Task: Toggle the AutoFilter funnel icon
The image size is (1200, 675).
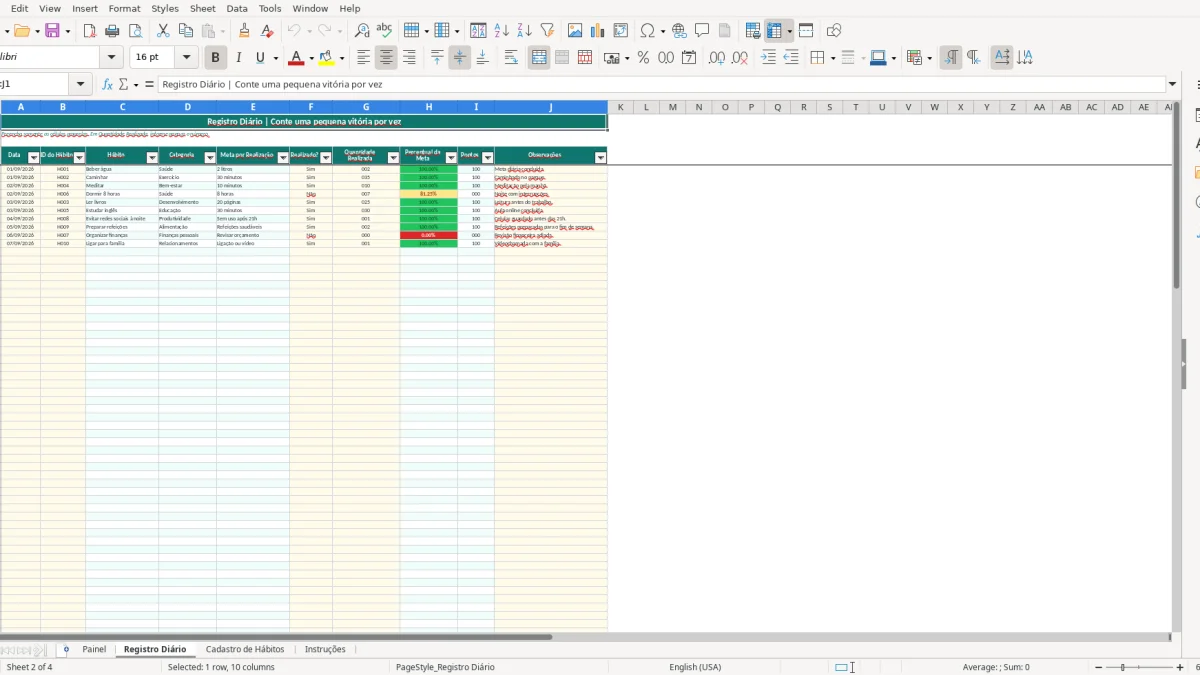Action: tap(547, 31)
